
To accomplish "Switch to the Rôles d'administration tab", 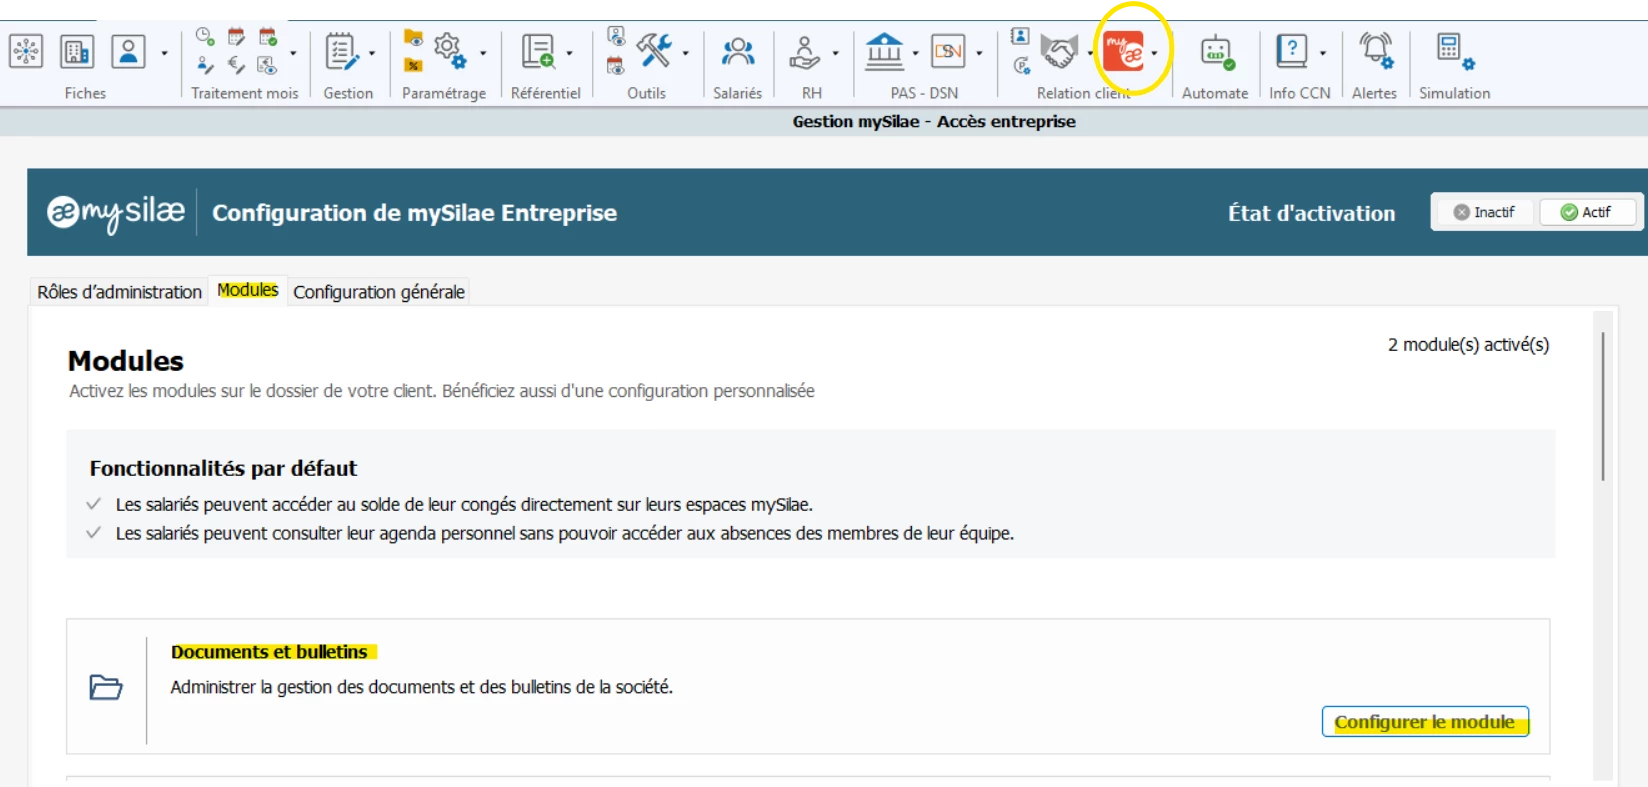I will tap(119, 292).
